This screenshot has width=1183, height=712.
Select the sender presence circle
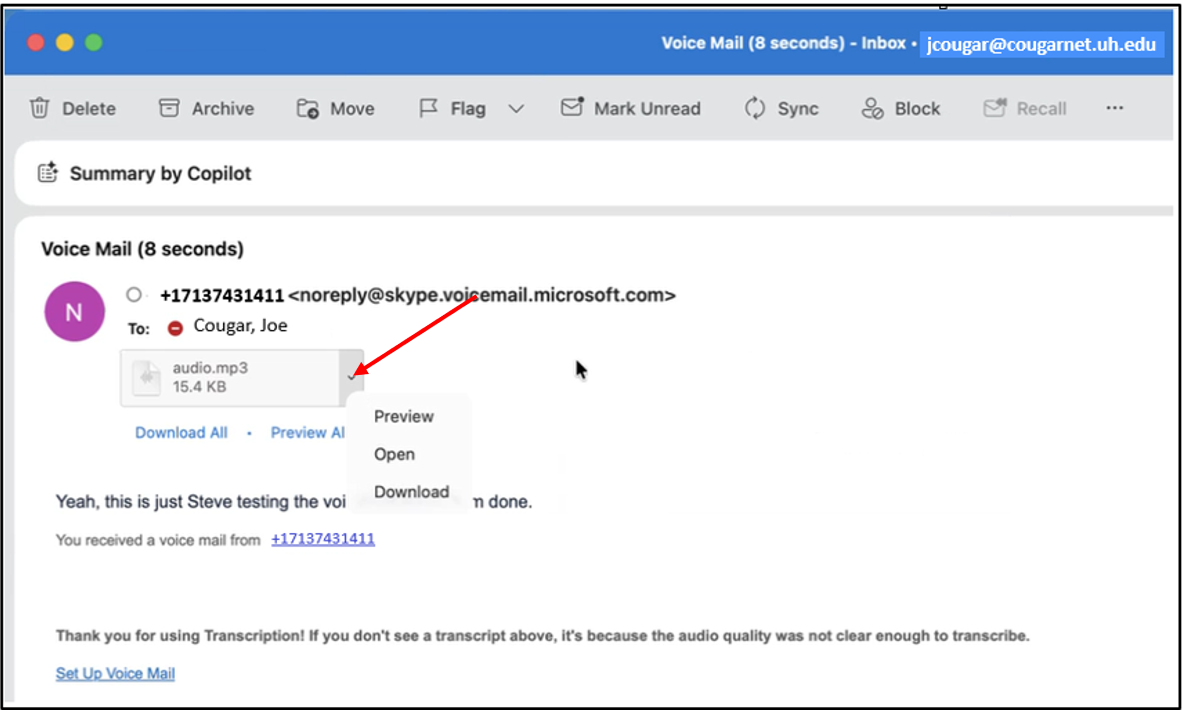134,295
